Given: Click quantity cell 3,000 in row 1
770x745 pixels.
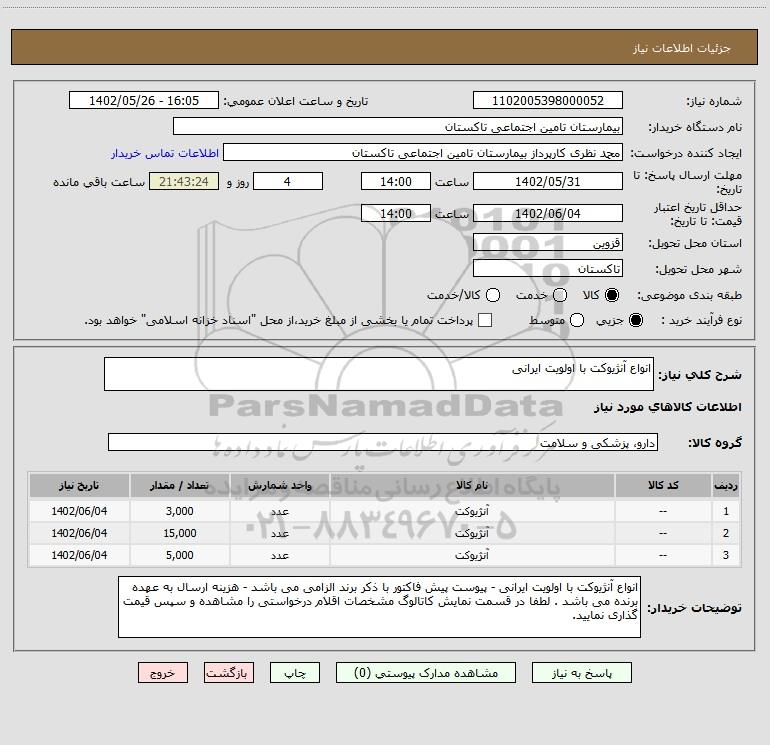Looking at the screenshot, I should (180, 511).
